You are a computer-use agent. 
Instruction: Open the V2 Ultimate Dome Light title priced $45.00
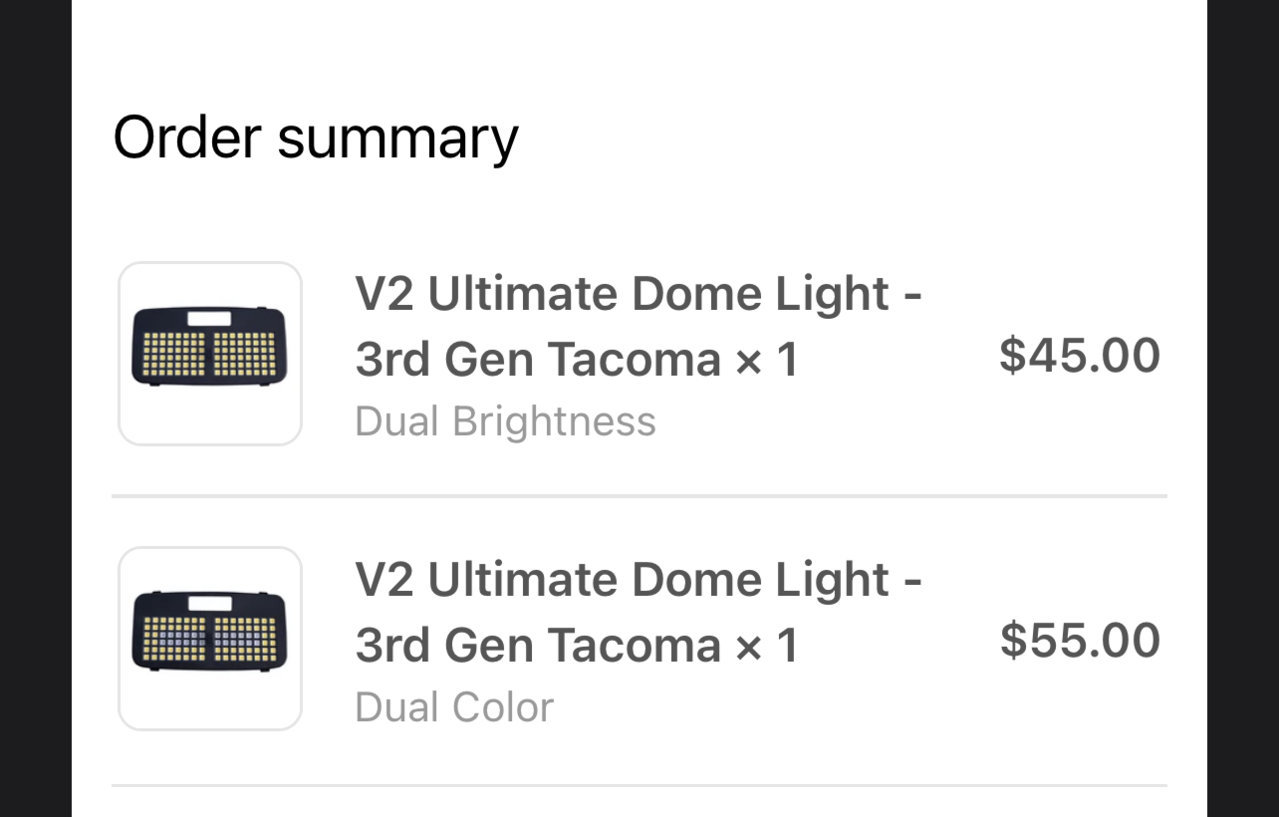(638, 327)
